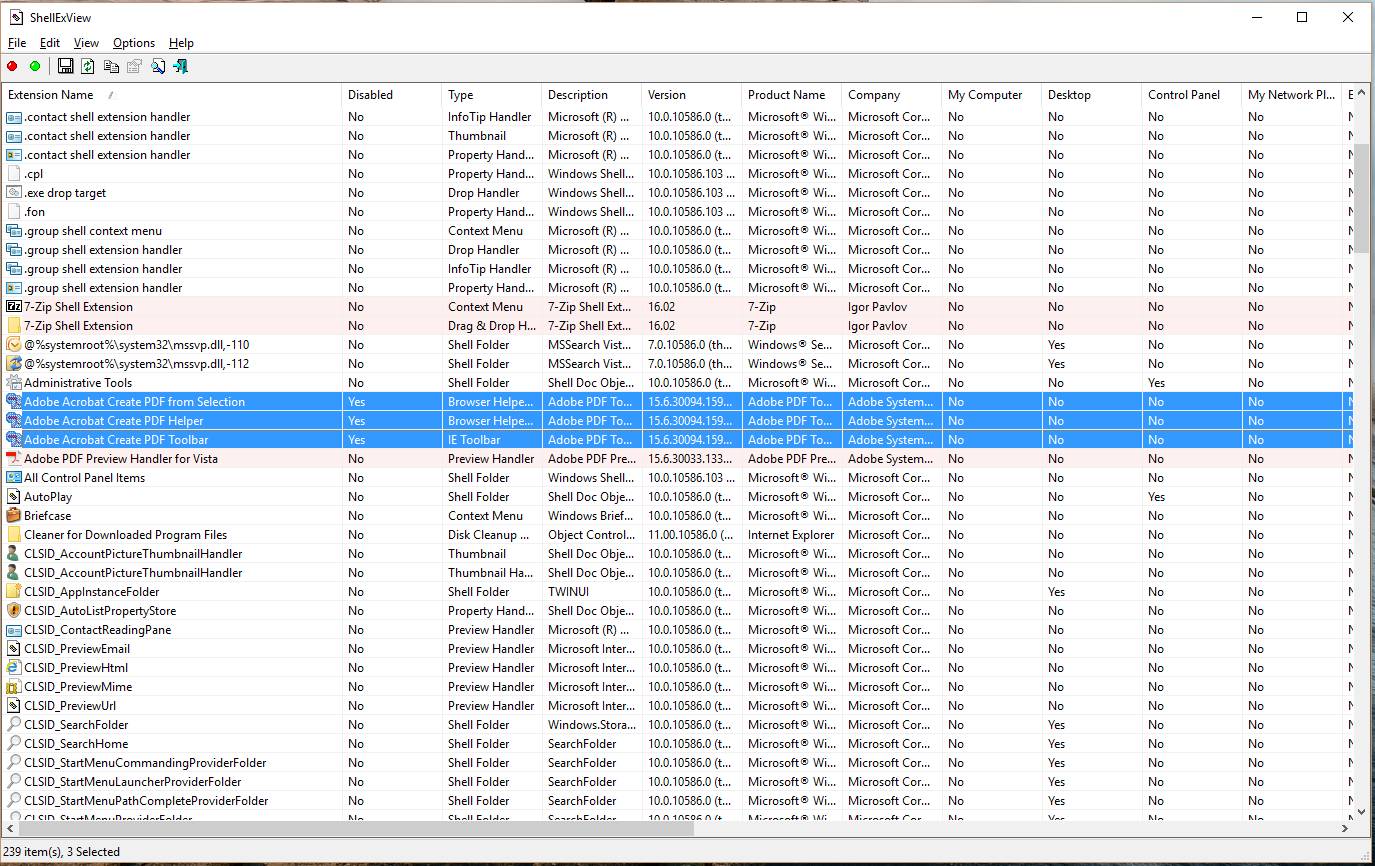Click 'Windows.Stora...' description cell
1375x866 pixels.
[591, 725]
